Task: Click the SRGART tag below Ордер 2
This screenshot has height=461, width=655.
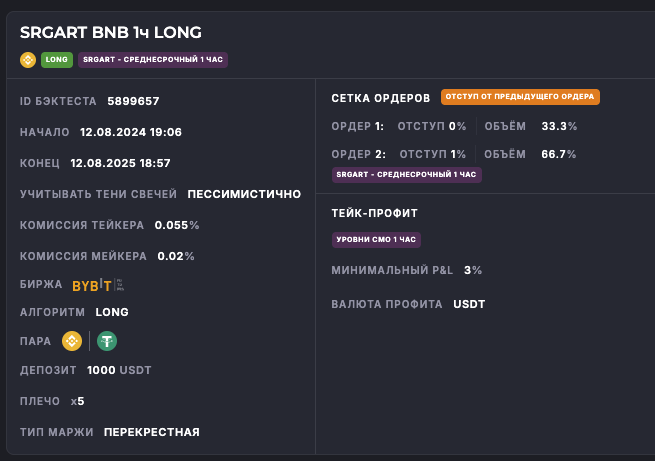Action: coord(407,174)
